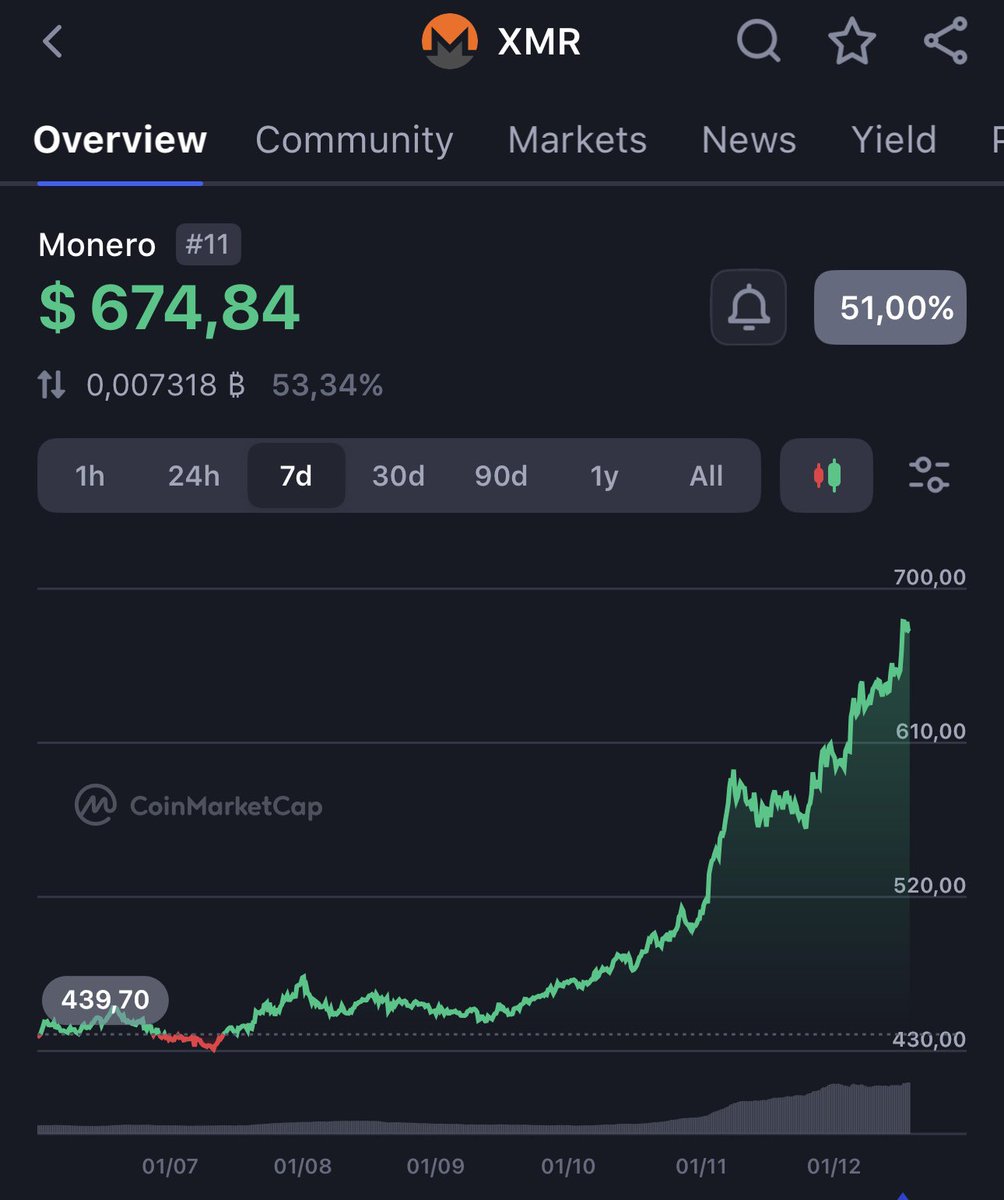Tap the 439,70 price label bubble
The image size is (1004, 1200).
pyautogui.click(x=104, y=999)
